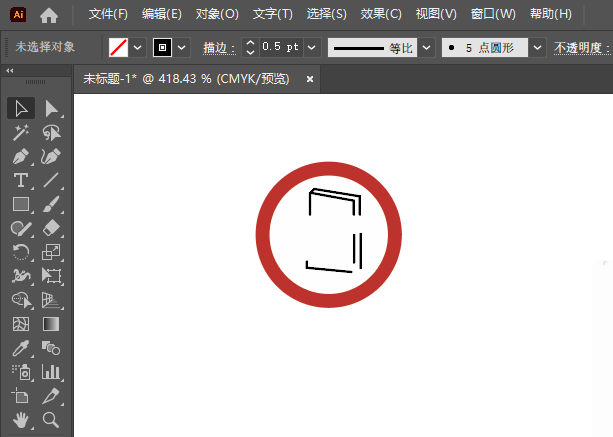The image size is (613, 437).
Task: Click the black book outline on canvas
Action: 333,230
